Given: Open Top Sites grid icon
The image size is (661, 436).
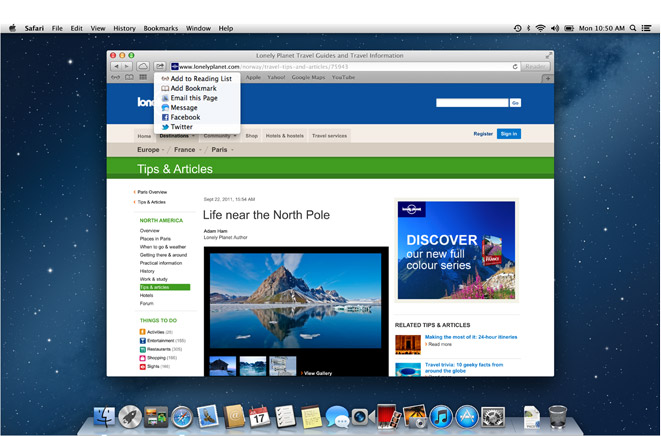Looking at the screenshot, I should [143, 78].
